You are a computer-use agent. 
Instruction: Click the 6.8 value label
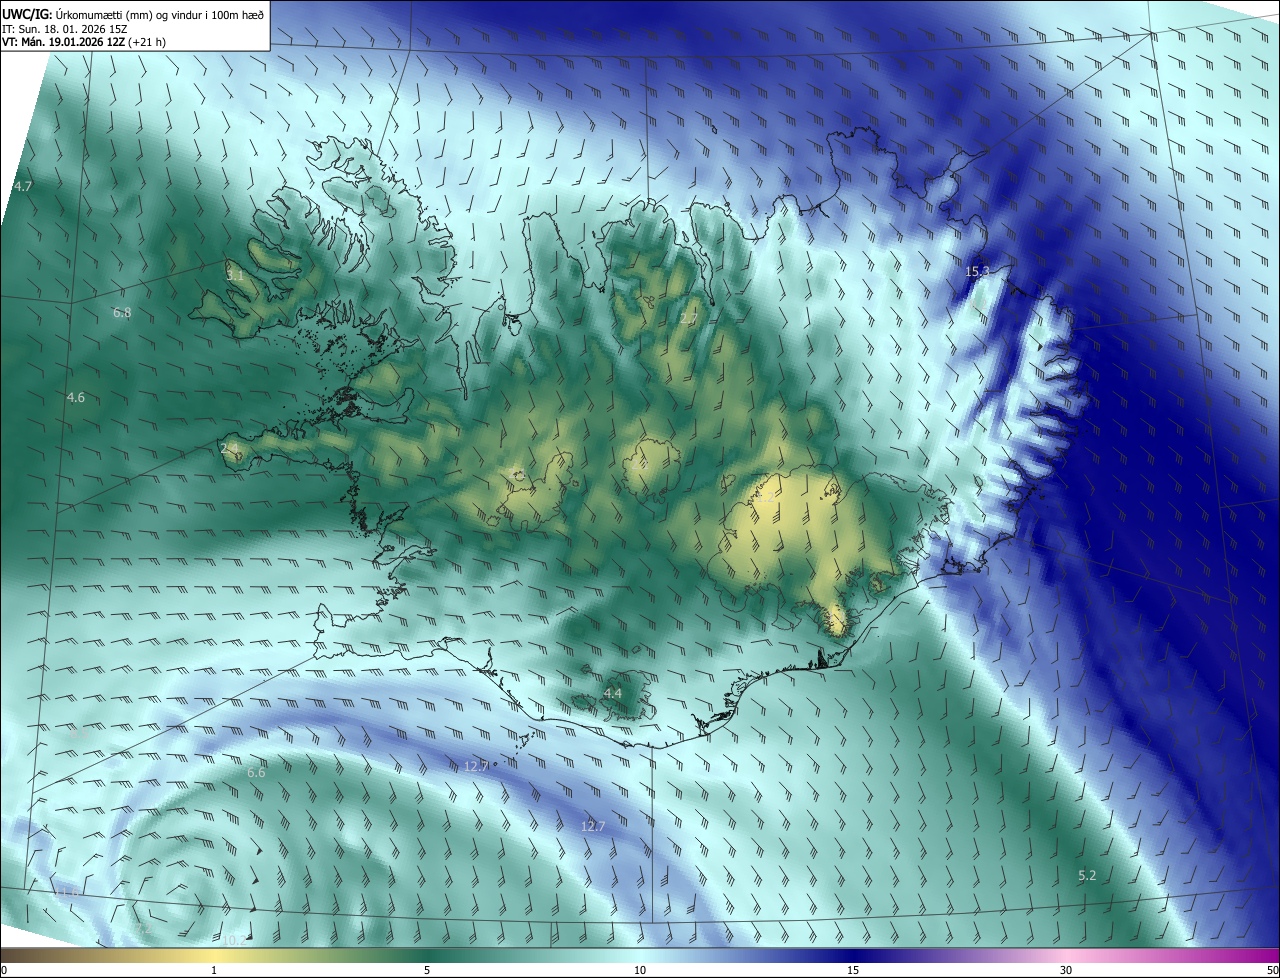122,313
